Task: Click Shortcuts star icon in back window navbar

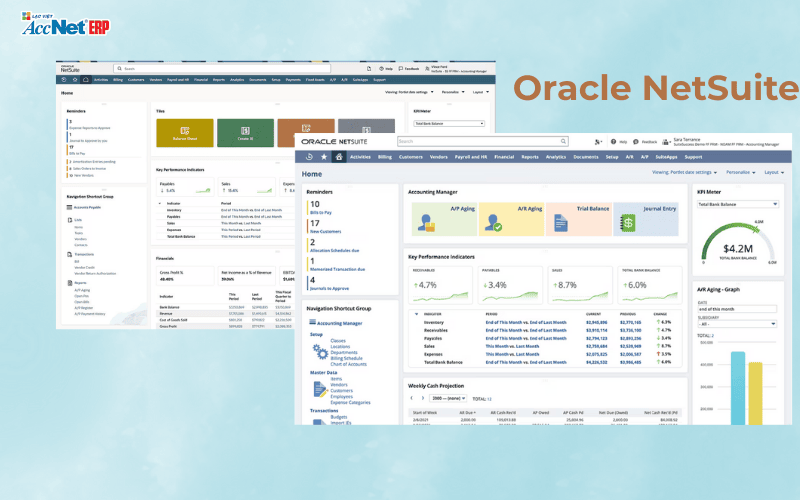Action: (x=75, y=80)
